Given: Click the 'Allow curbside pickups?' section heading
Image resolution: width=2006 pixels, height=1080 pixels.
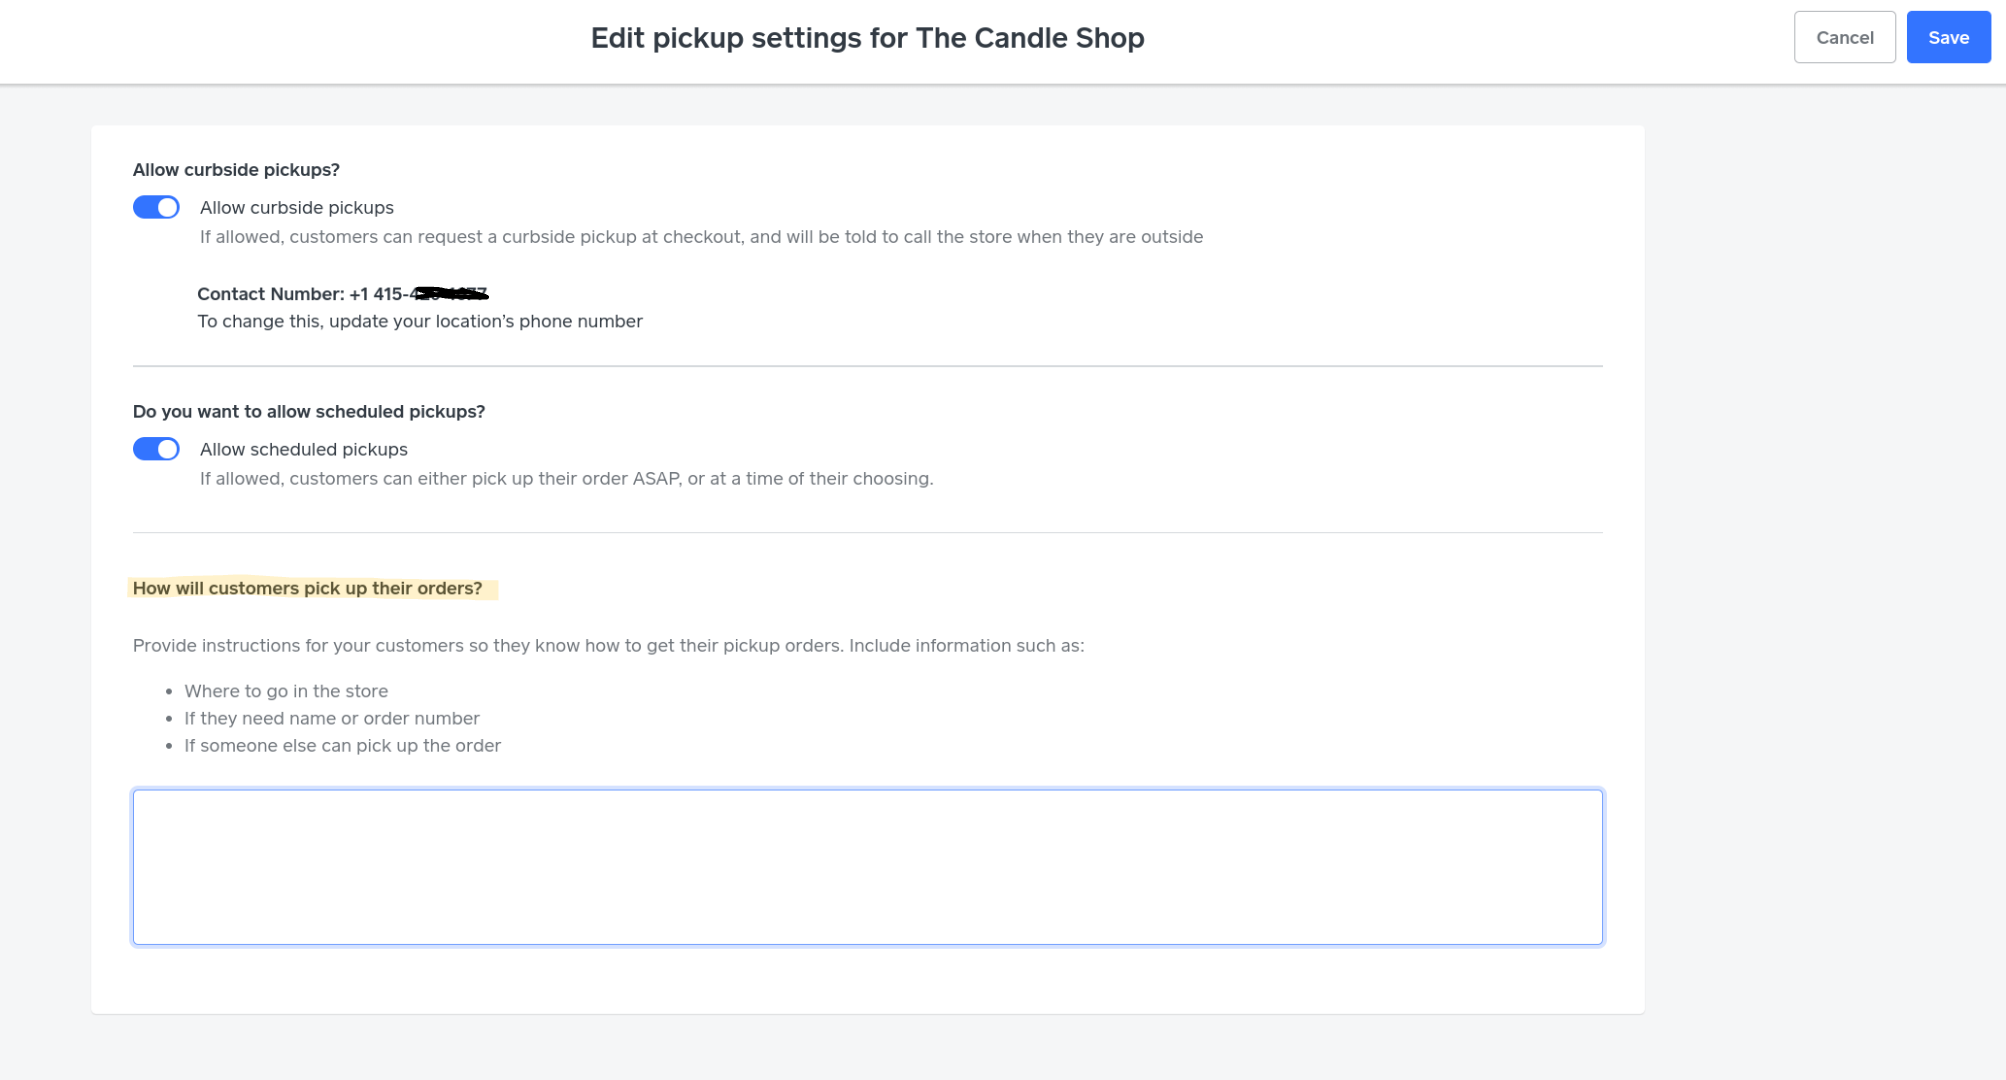Looking at the screenshot, I should point(236,170).
